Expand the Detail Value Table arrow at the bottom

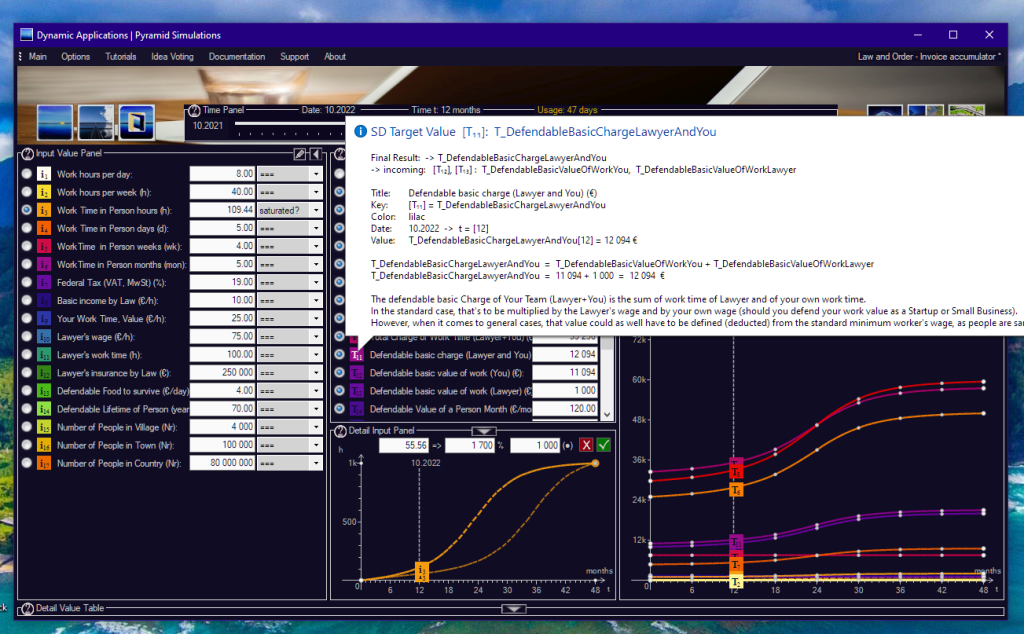pyautogui.click(x=512, y=608)
